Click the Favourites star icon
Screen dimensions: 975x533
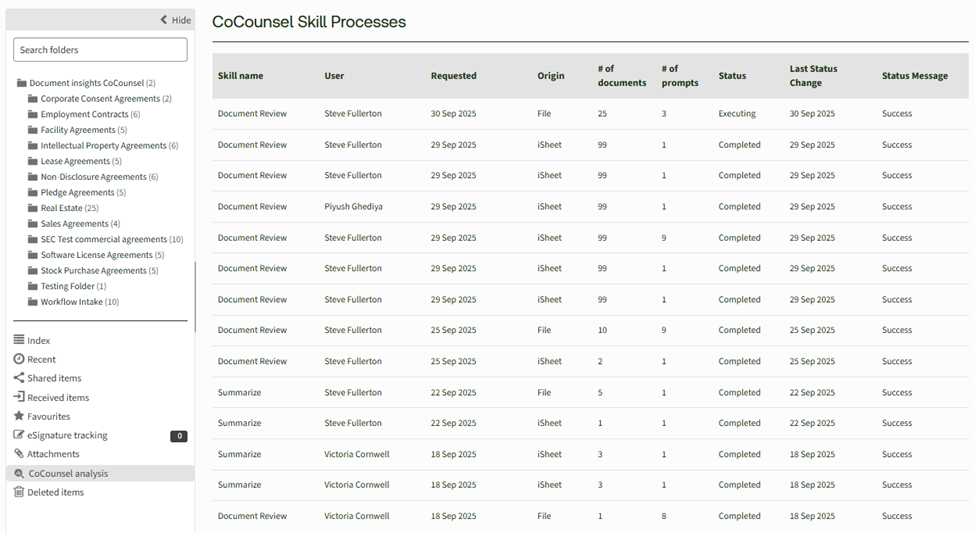point(19,416)
